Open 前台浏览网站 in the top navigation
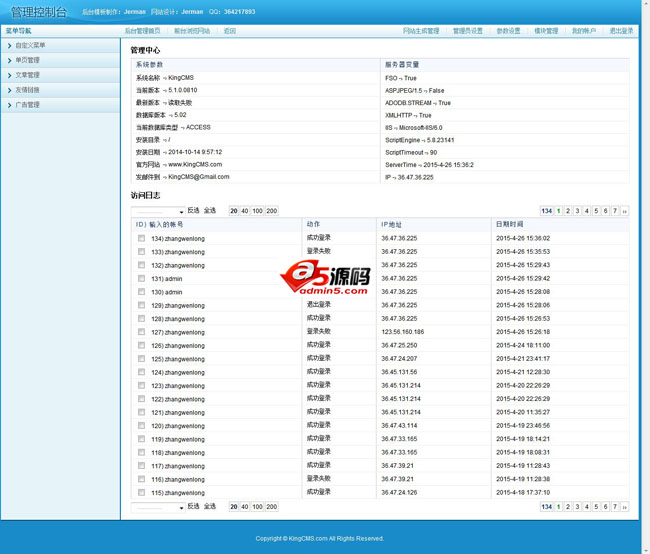Image resolution: width=650 pixels, height=554 pixels. (x=192, y=31)
